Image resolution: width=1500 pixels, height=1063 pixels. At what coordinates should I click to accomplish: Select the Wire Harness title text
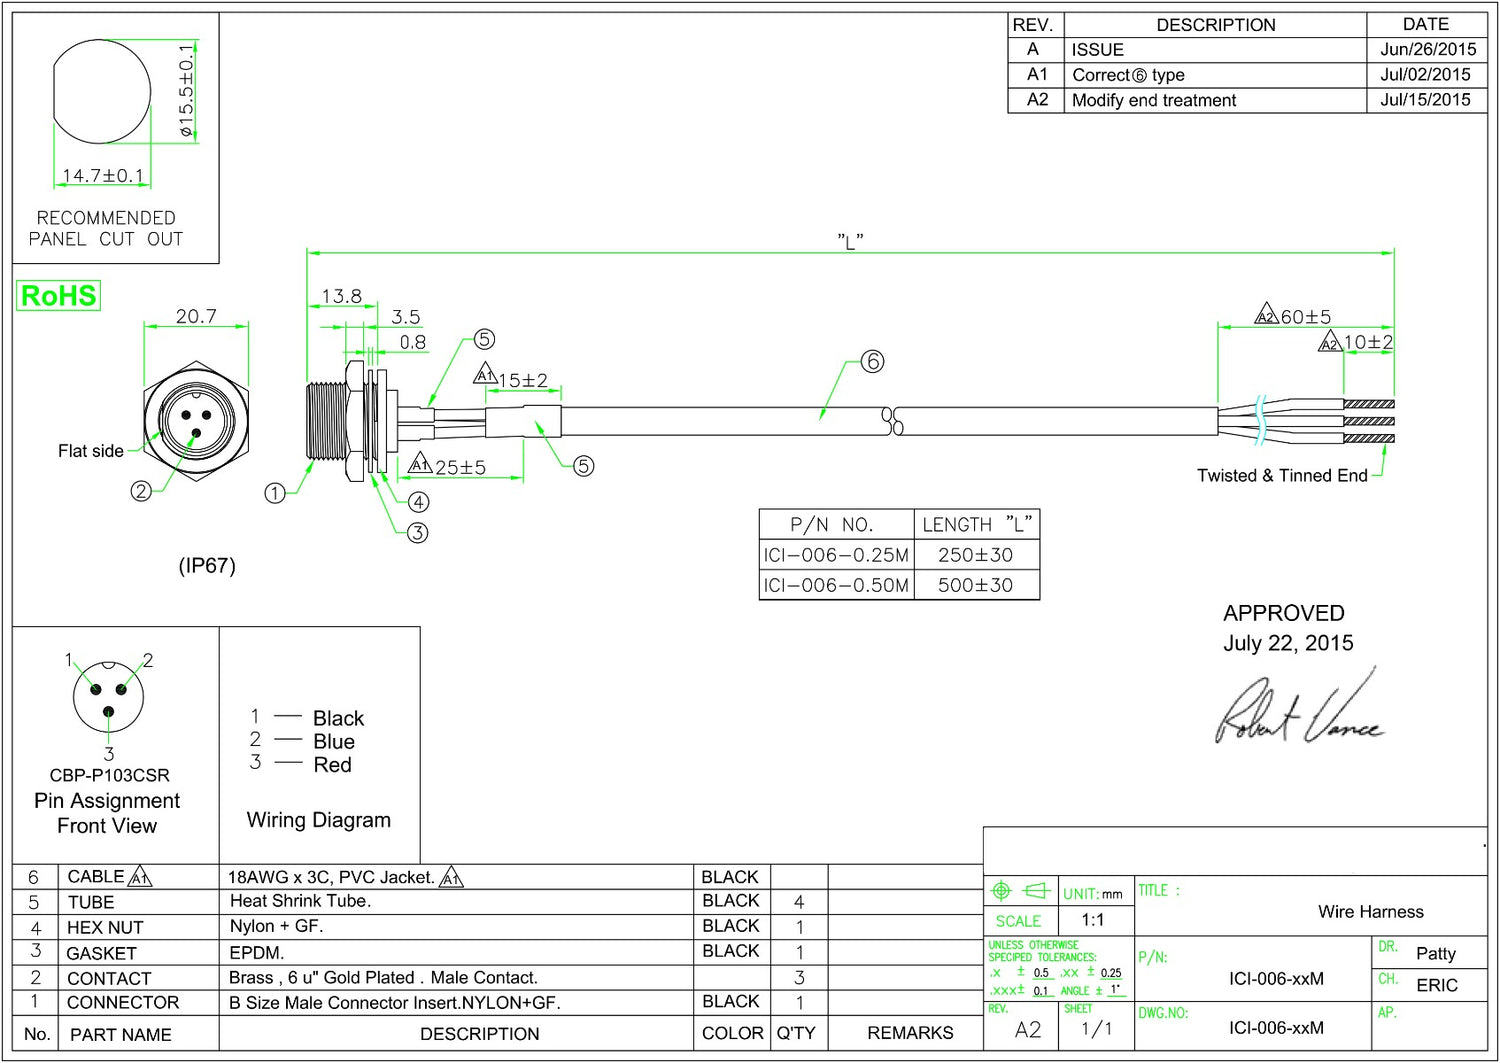click(x=1370, y=912)
